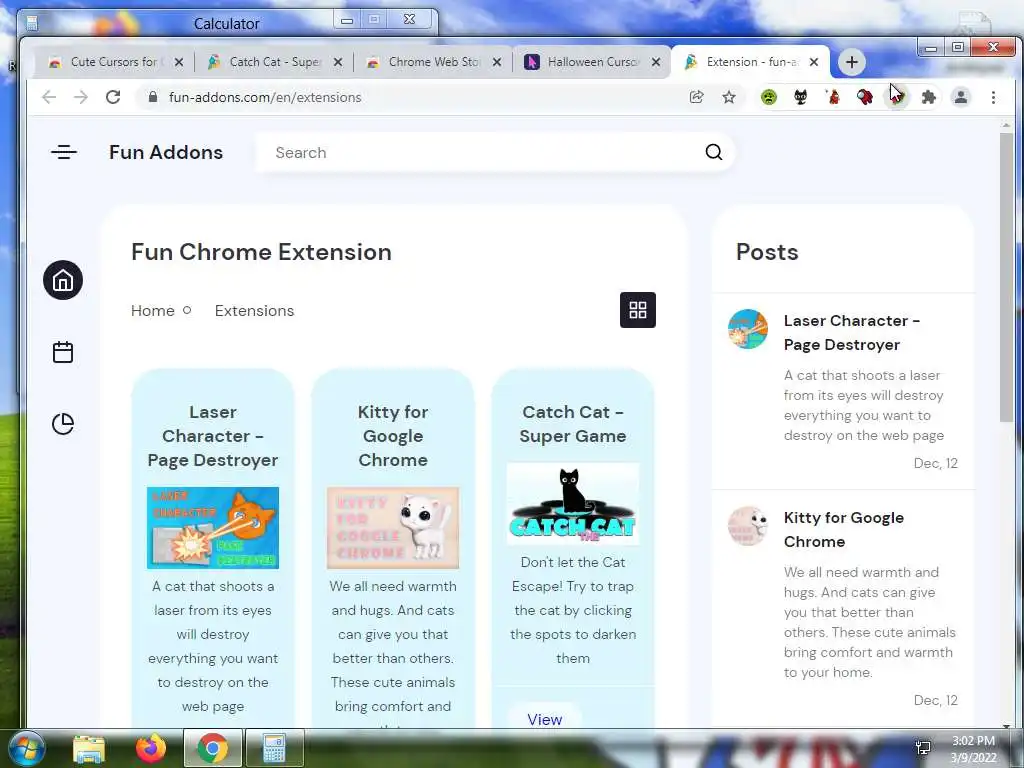Click the Laser Character card thumbnail
Image resolution: width=1024 pixels, height=768 pixels.
pos(213,528)
